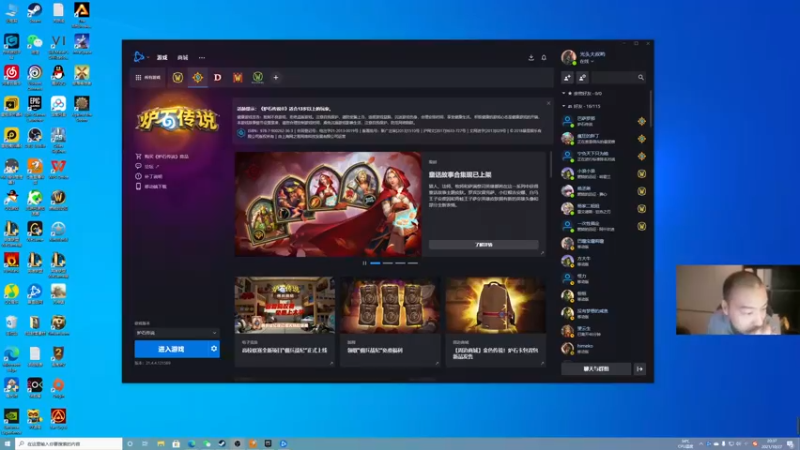This screenshot has width=800, height=450.
Task: Open Microsoft Edge desktop shortcut
Action: [11, 356]
